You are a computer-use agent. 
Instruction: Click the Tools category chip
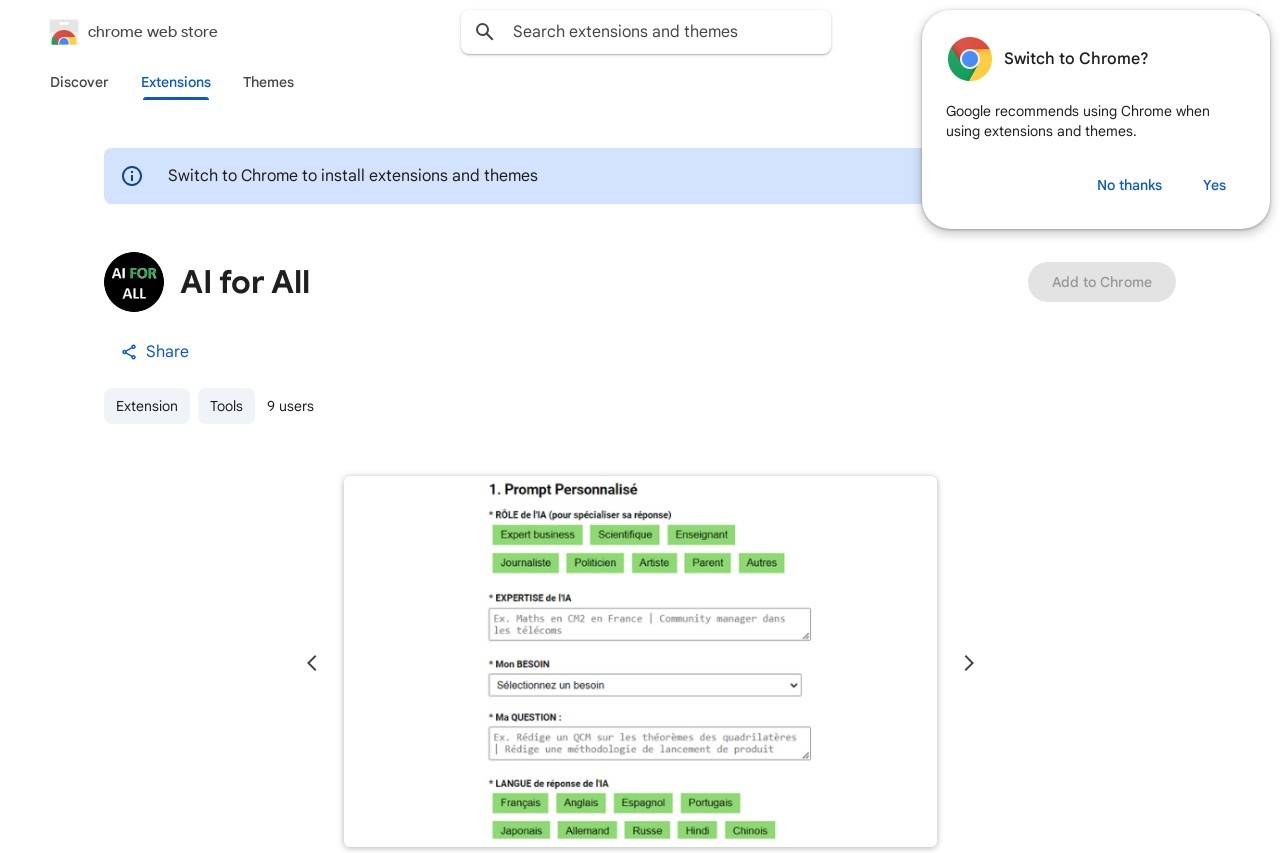[226, 406]
